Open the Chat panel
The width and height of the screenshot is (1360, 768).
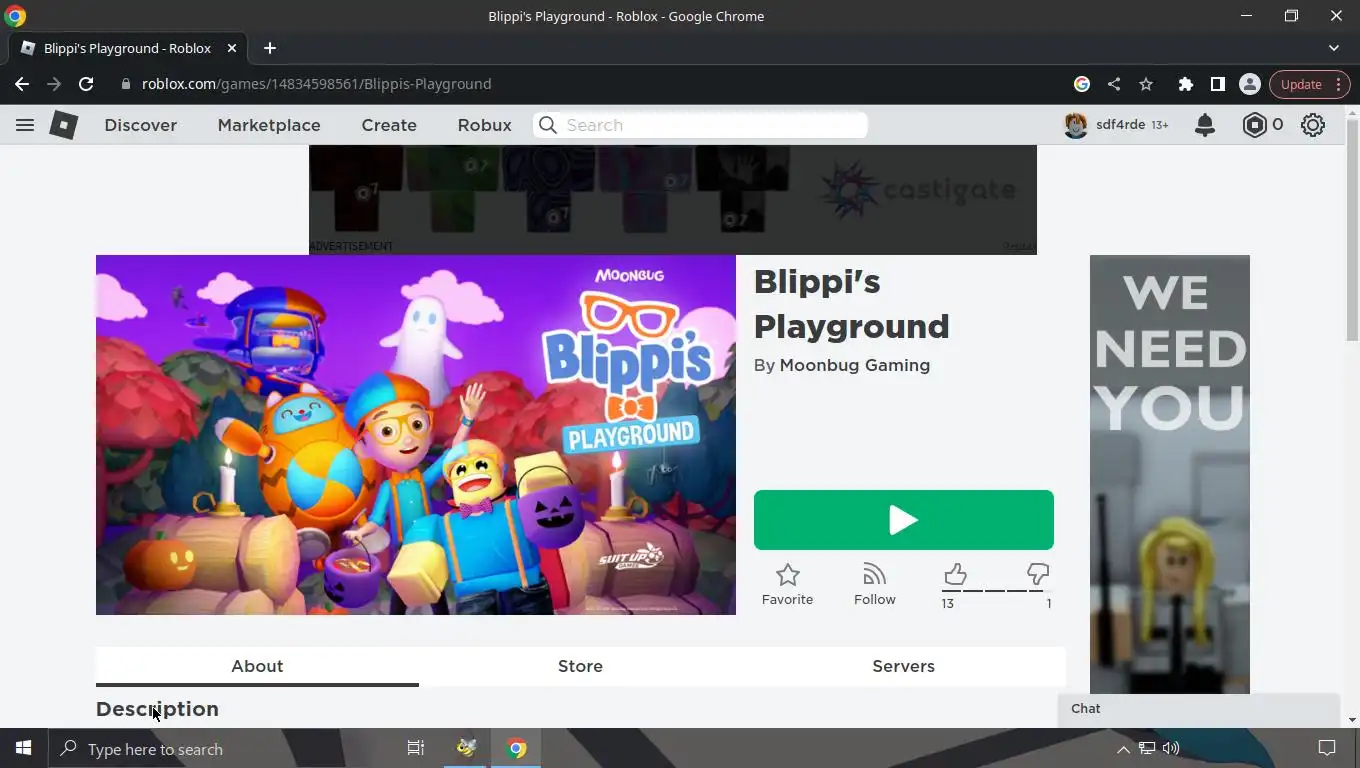click(1198, 709)
